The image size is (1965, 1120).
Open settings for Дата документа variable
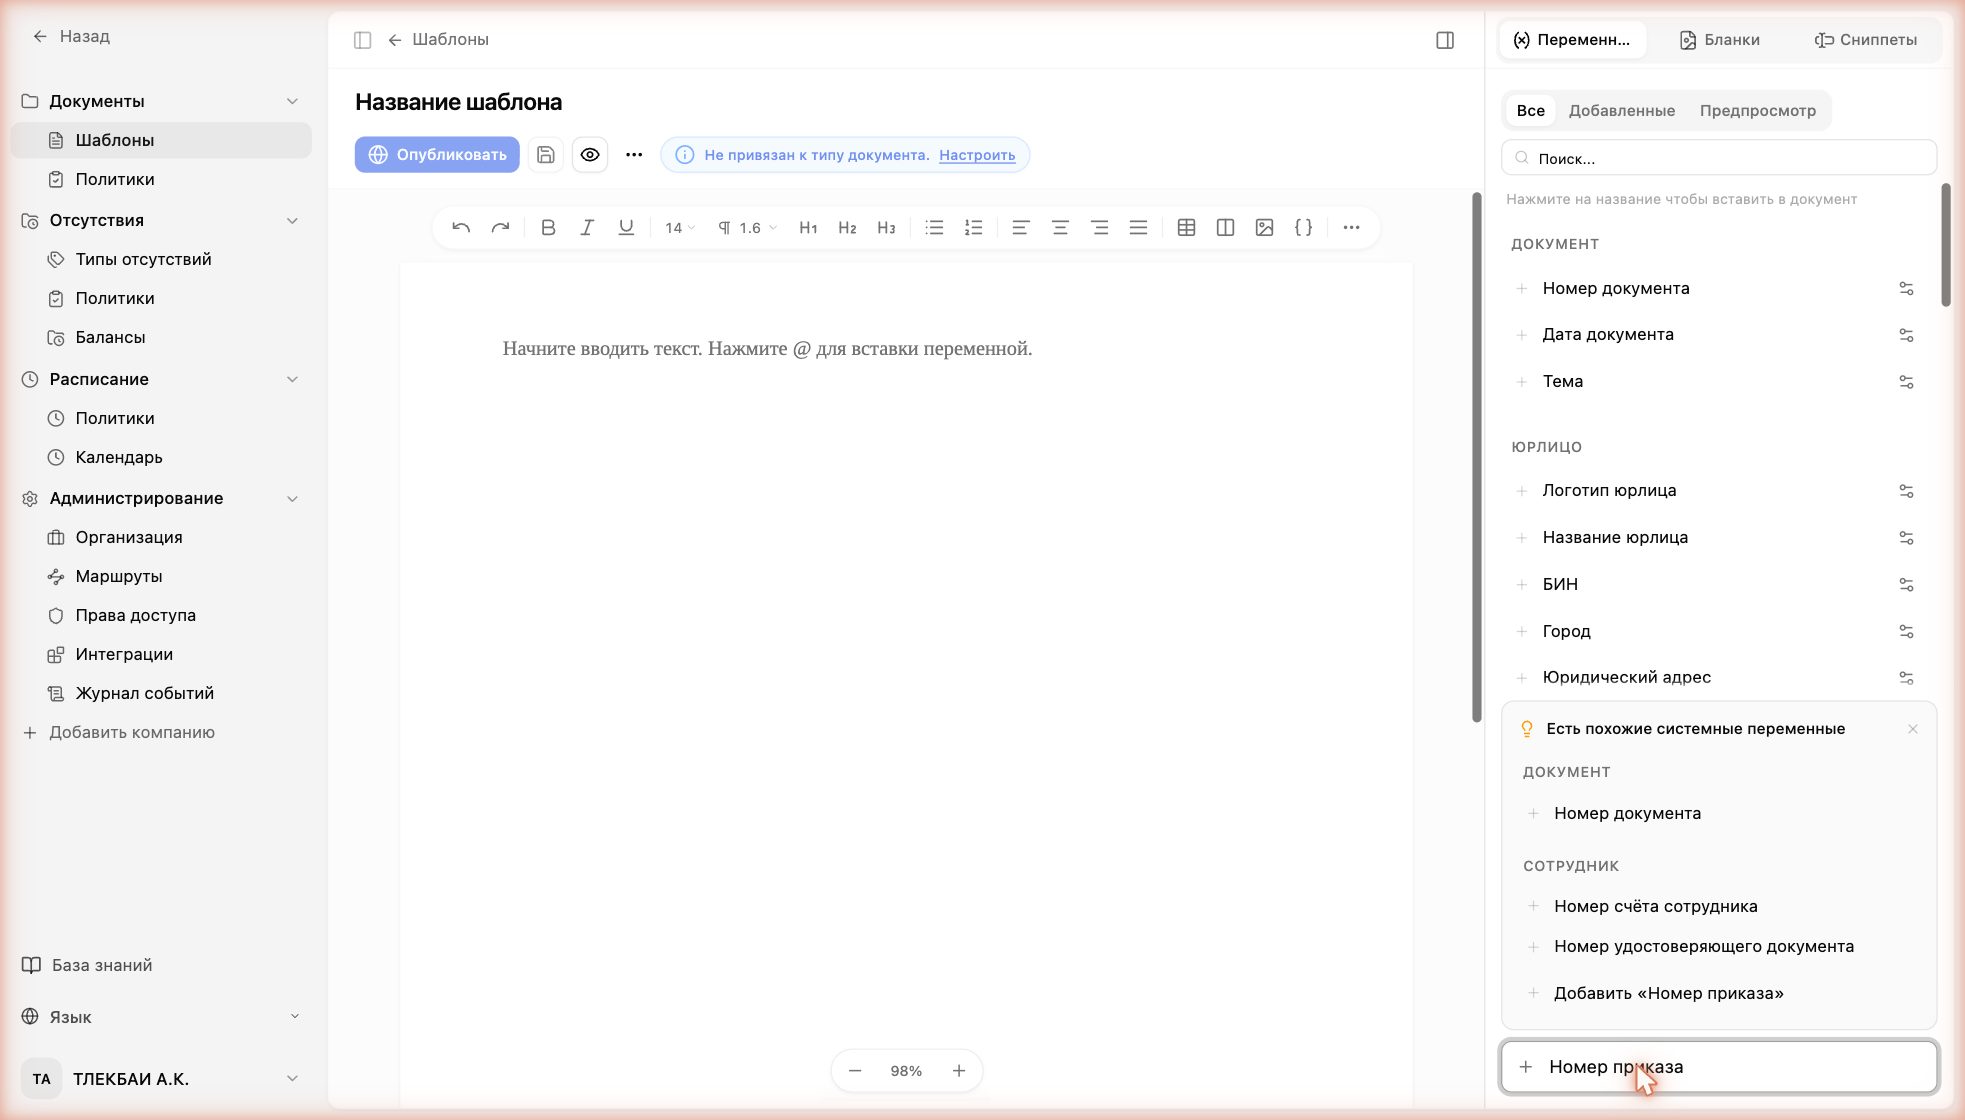(x=1906, y=335)
